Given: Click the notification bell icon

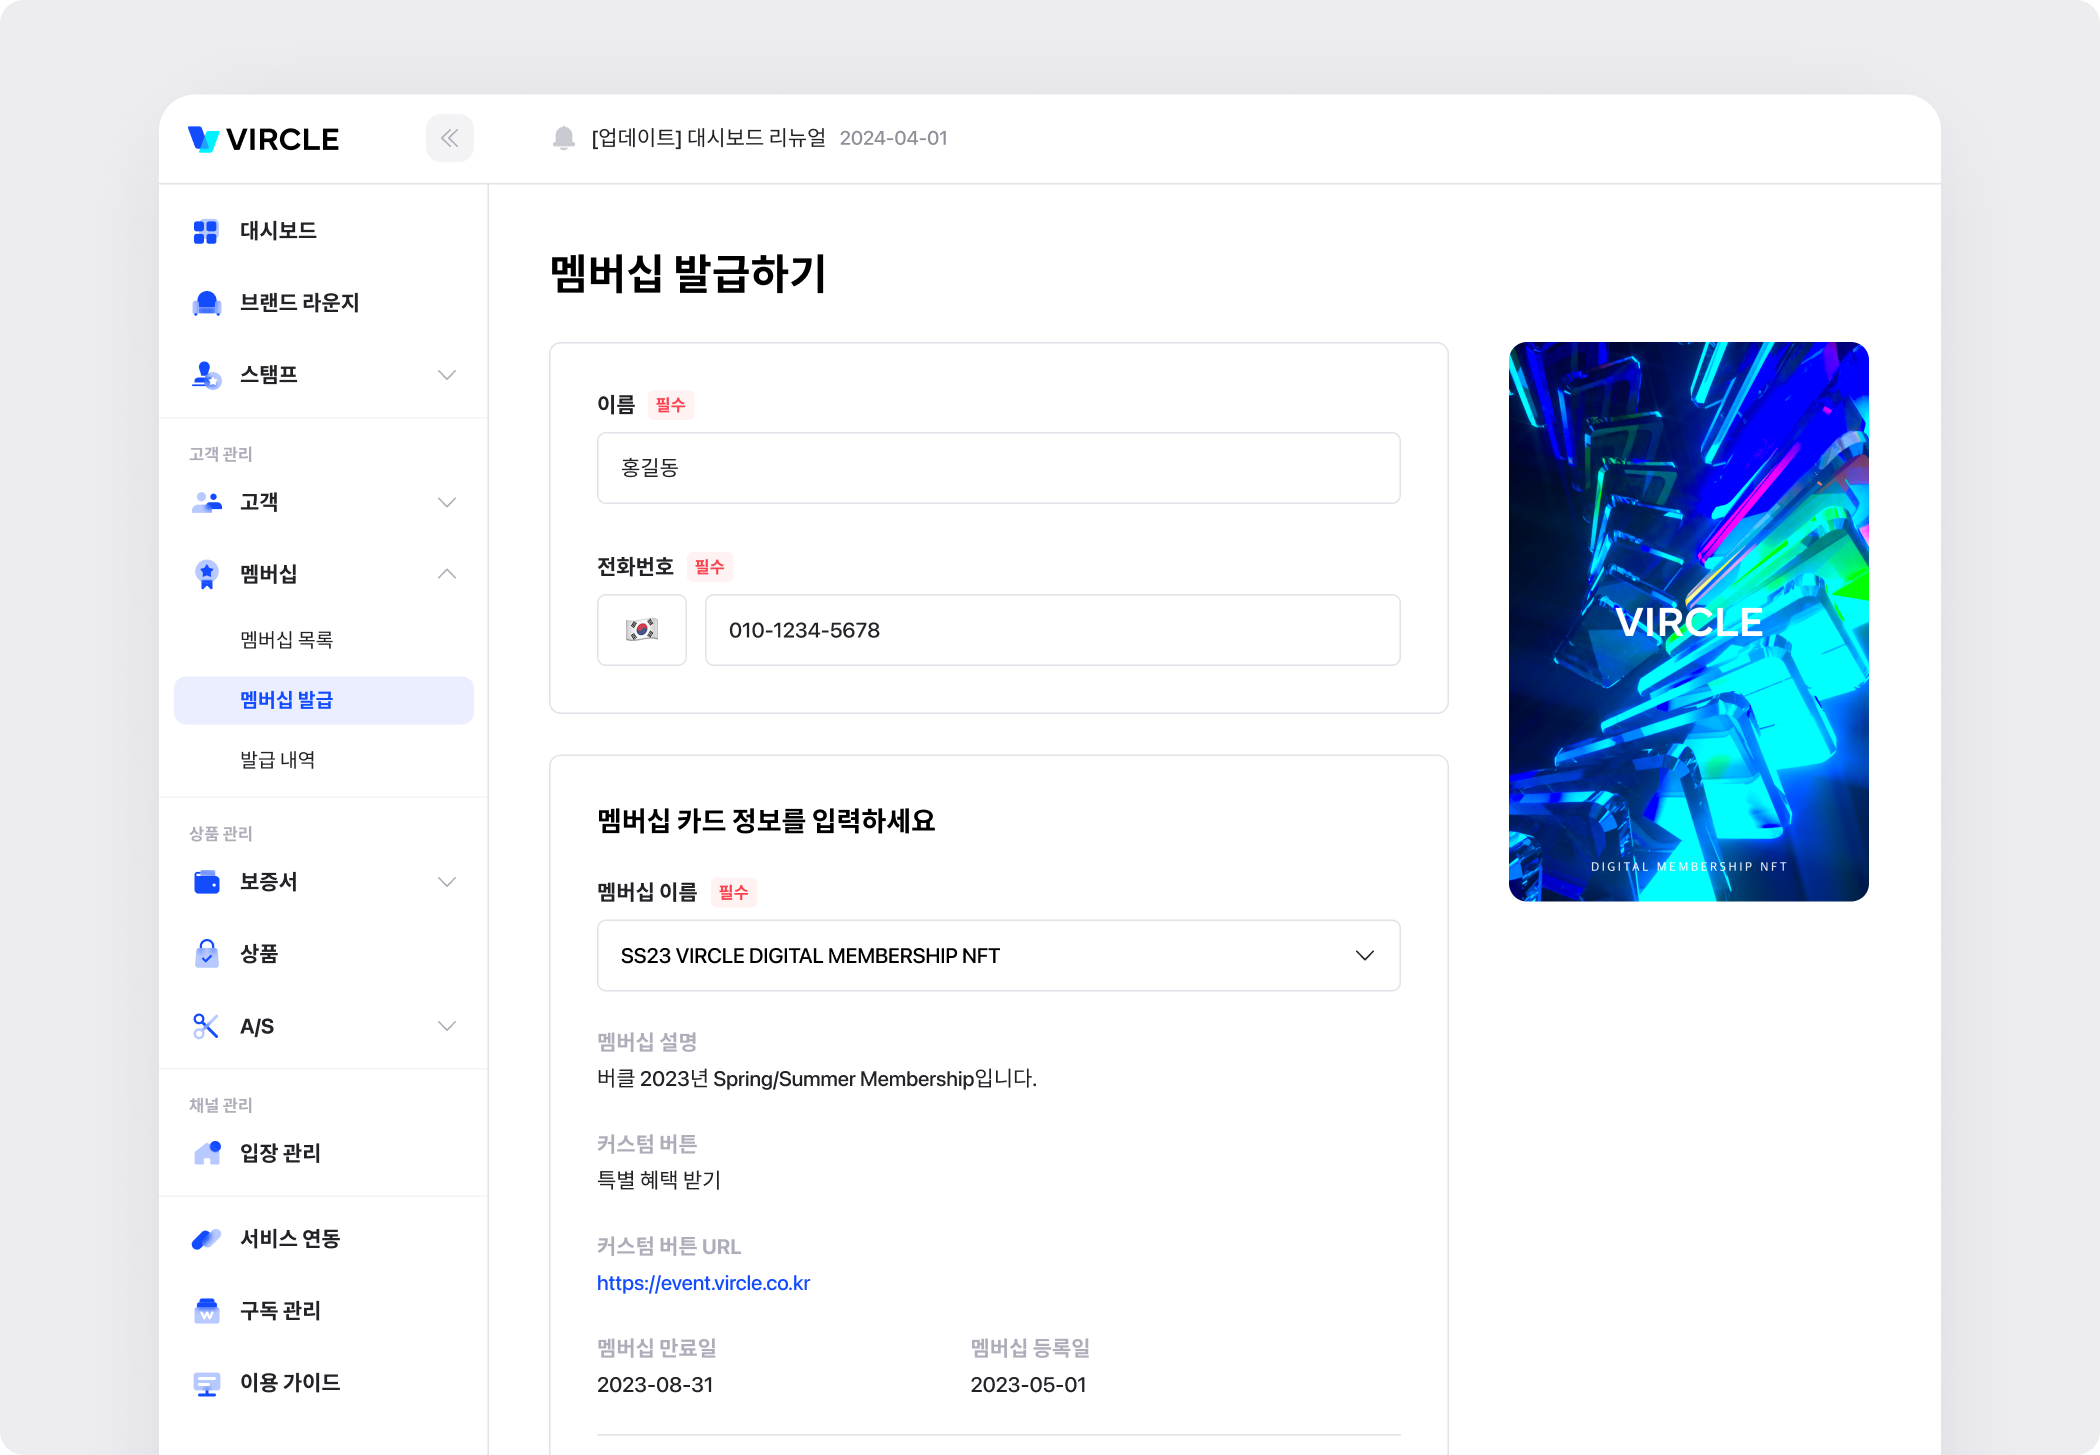Looking at the screenshot, I should [x=564, y=138].
